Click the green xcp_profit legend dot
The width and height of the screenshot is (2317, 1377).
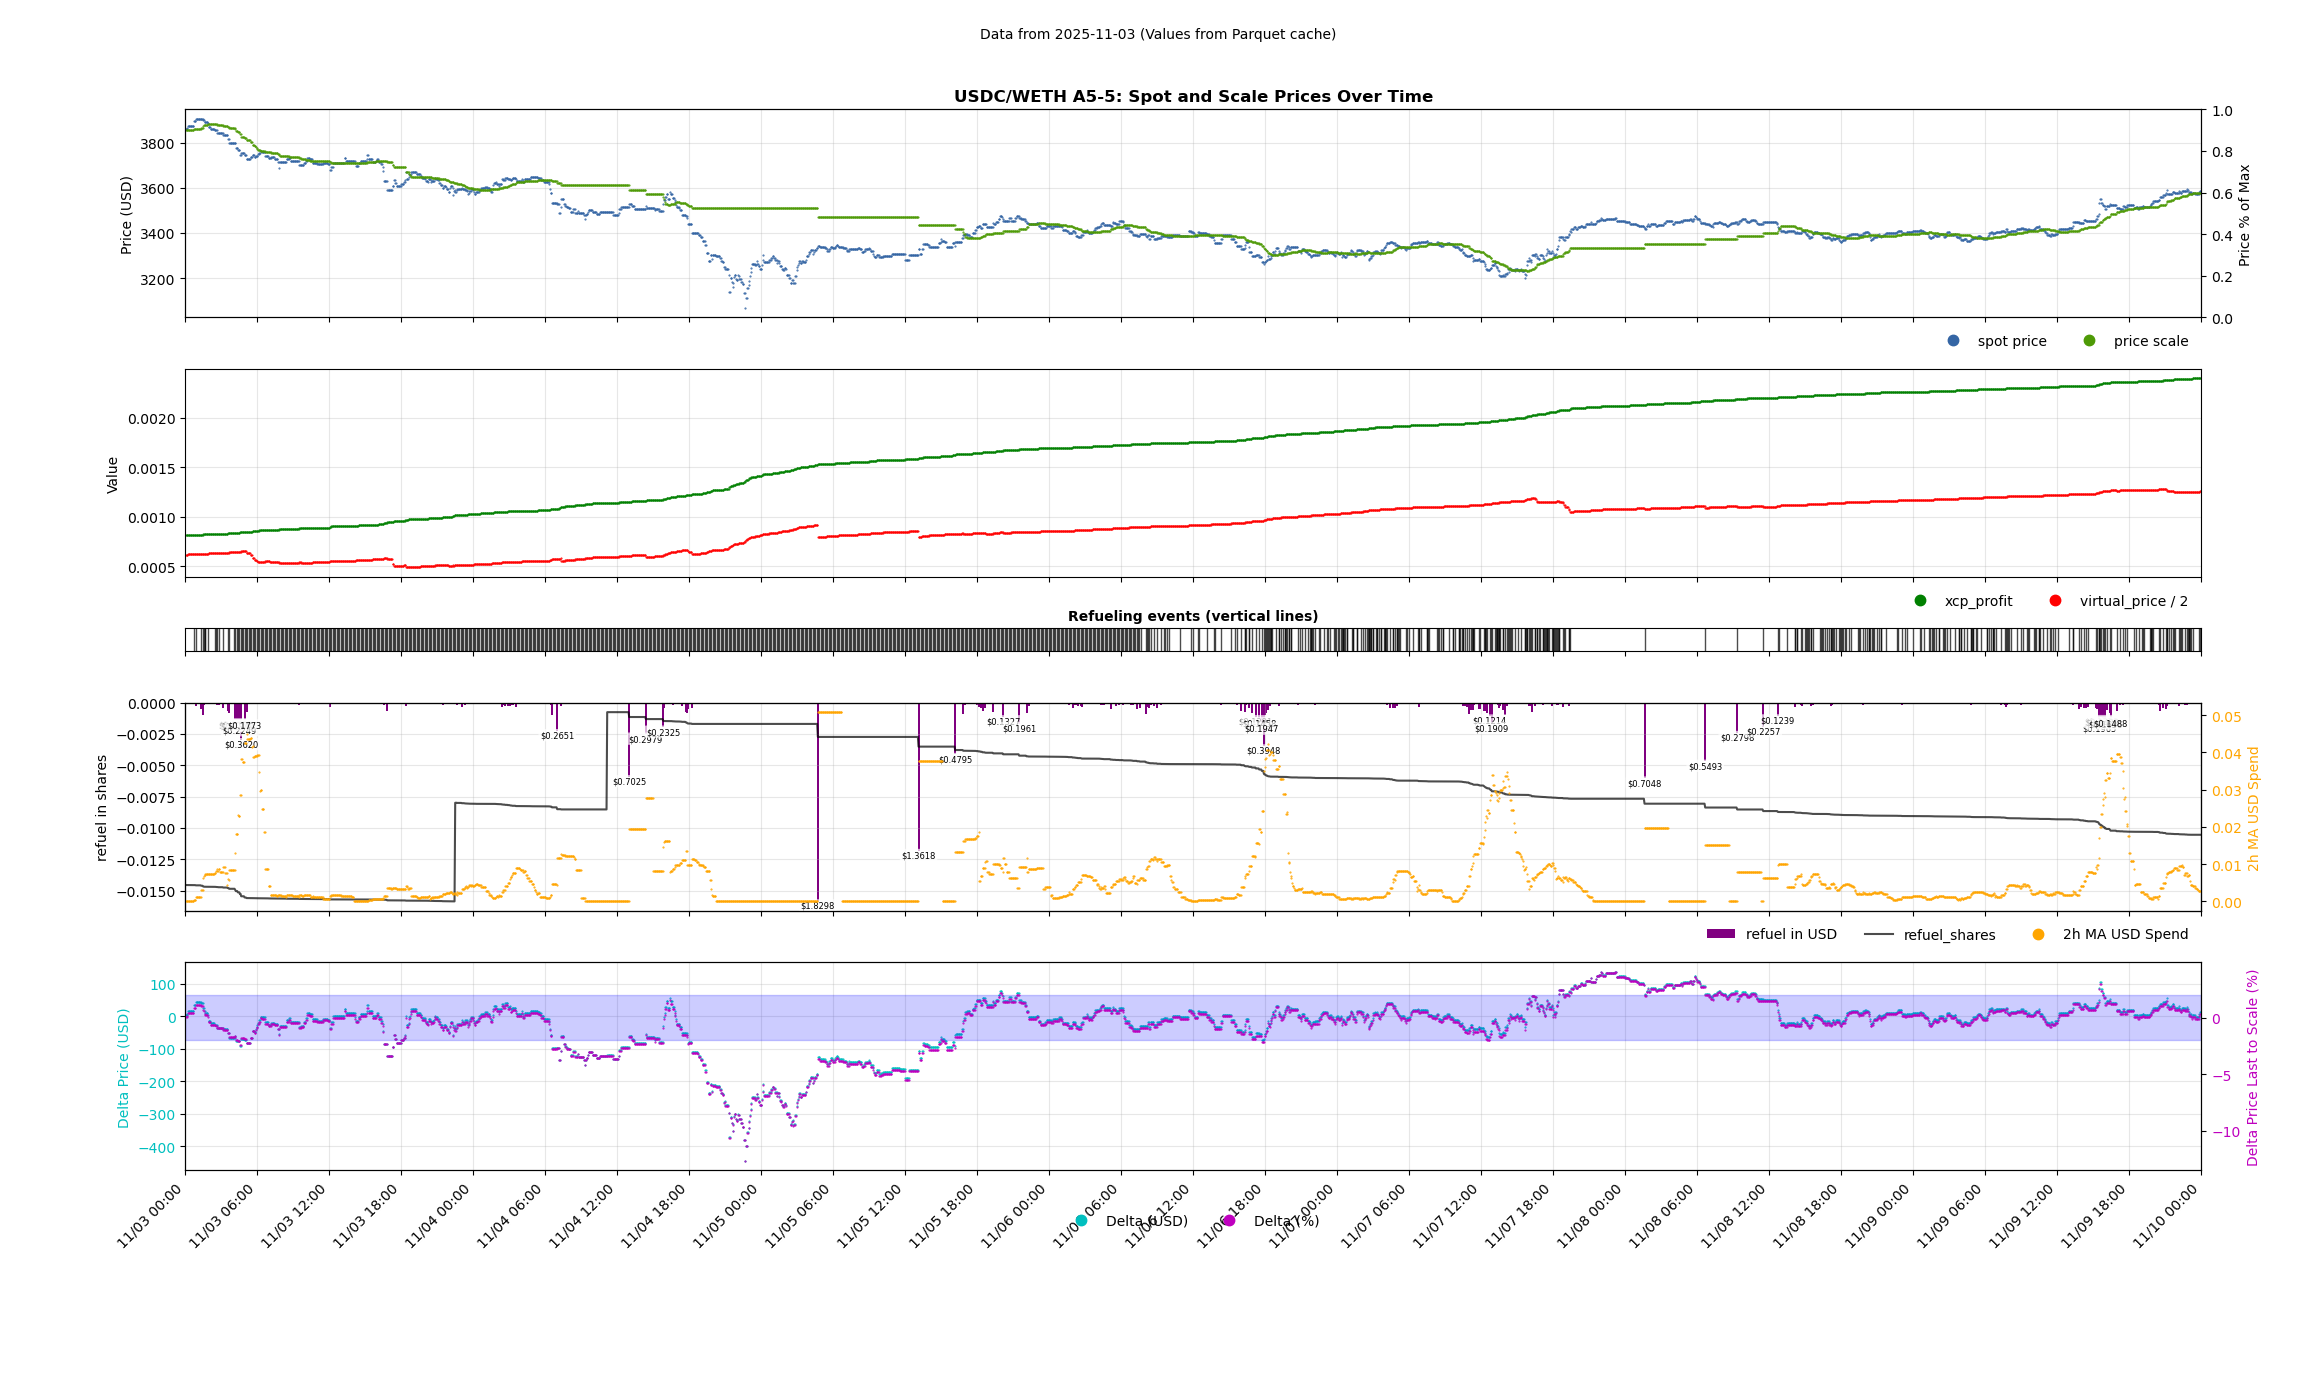point(1920,601)
